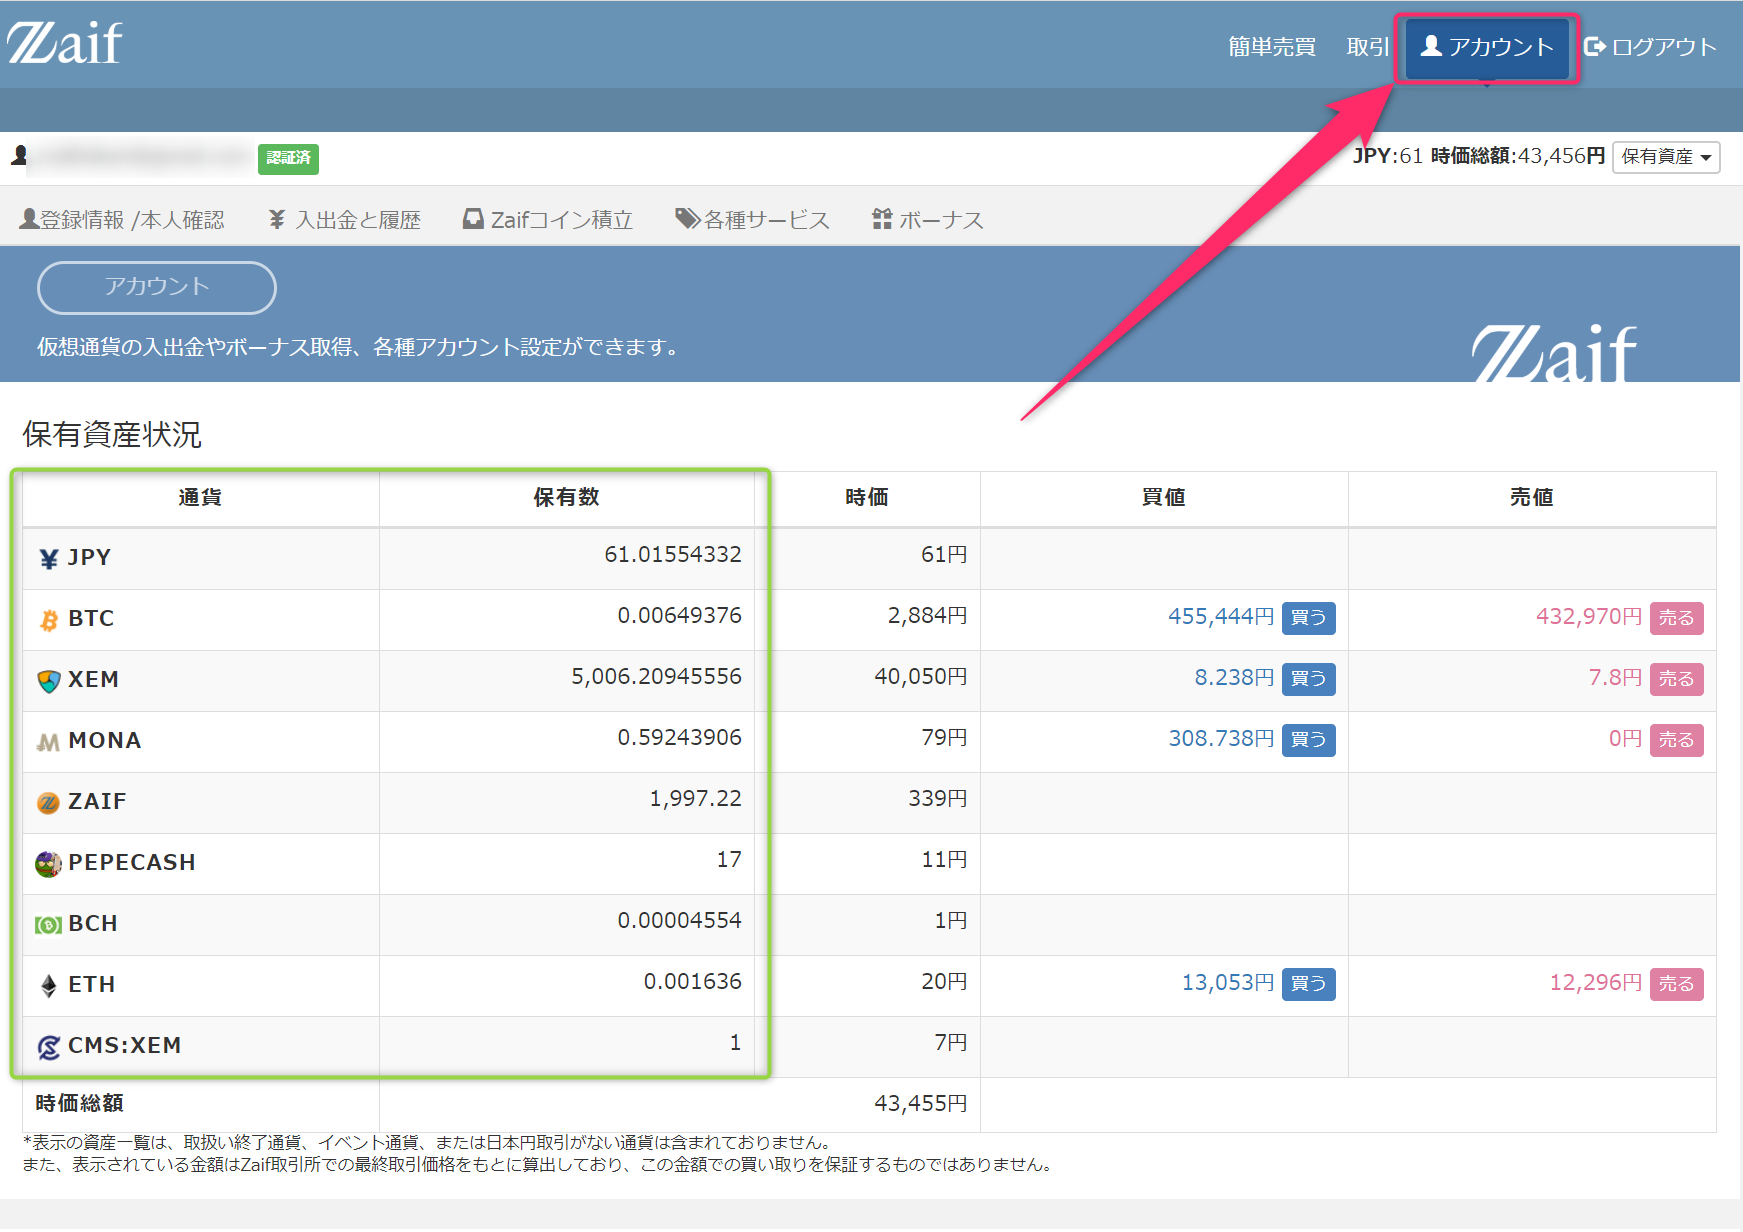Click 売る button in MONA row

click(1677, 740)
